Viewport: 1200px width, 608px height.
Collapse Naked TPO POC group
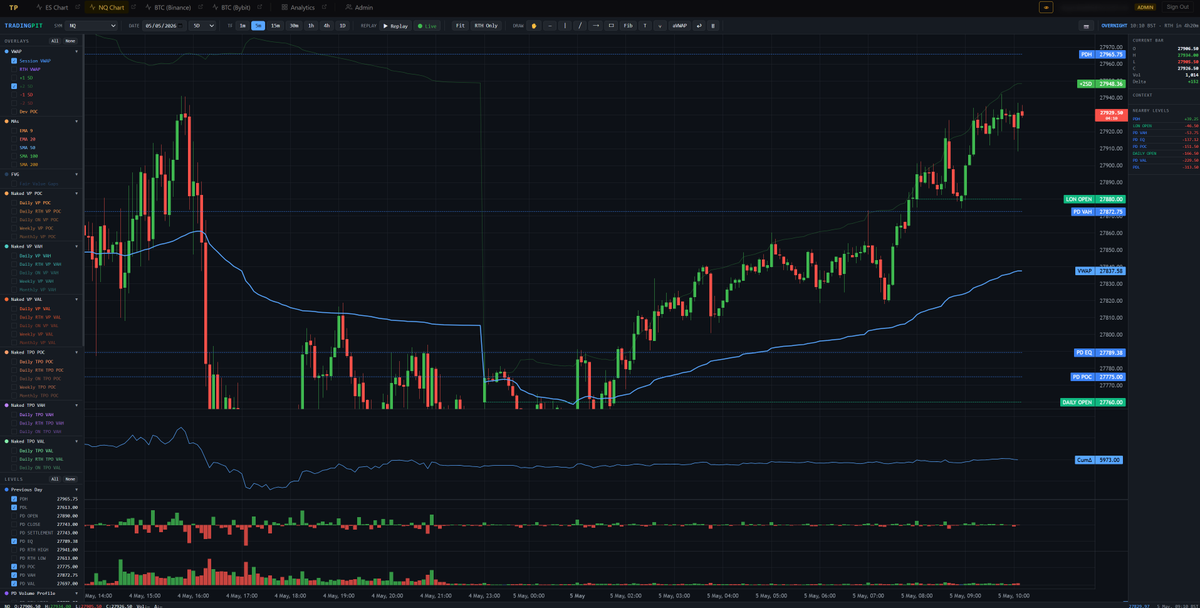tap(76, 352)
